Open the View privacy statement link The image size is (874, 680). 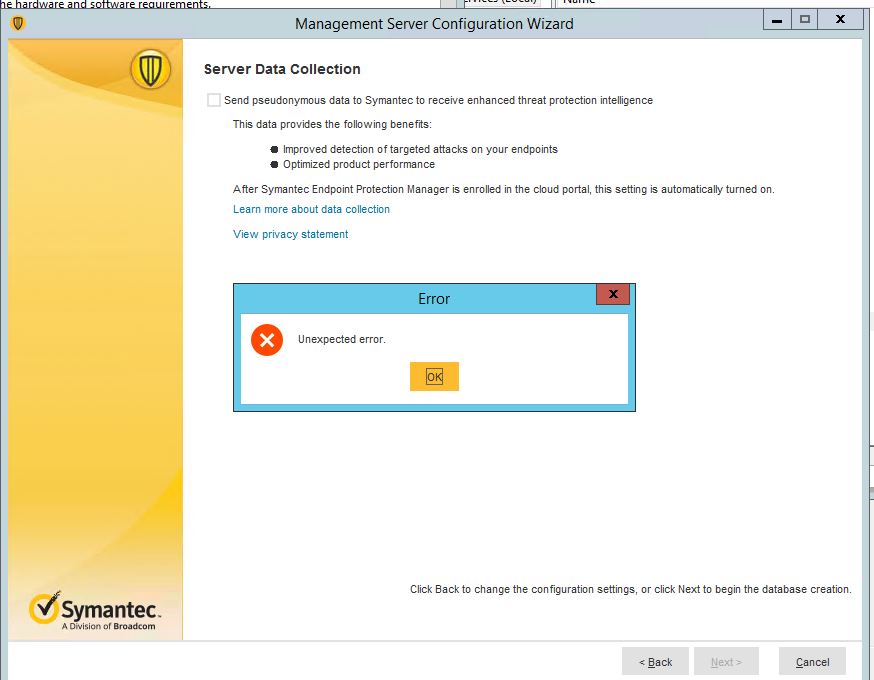[x=290, y=234]
